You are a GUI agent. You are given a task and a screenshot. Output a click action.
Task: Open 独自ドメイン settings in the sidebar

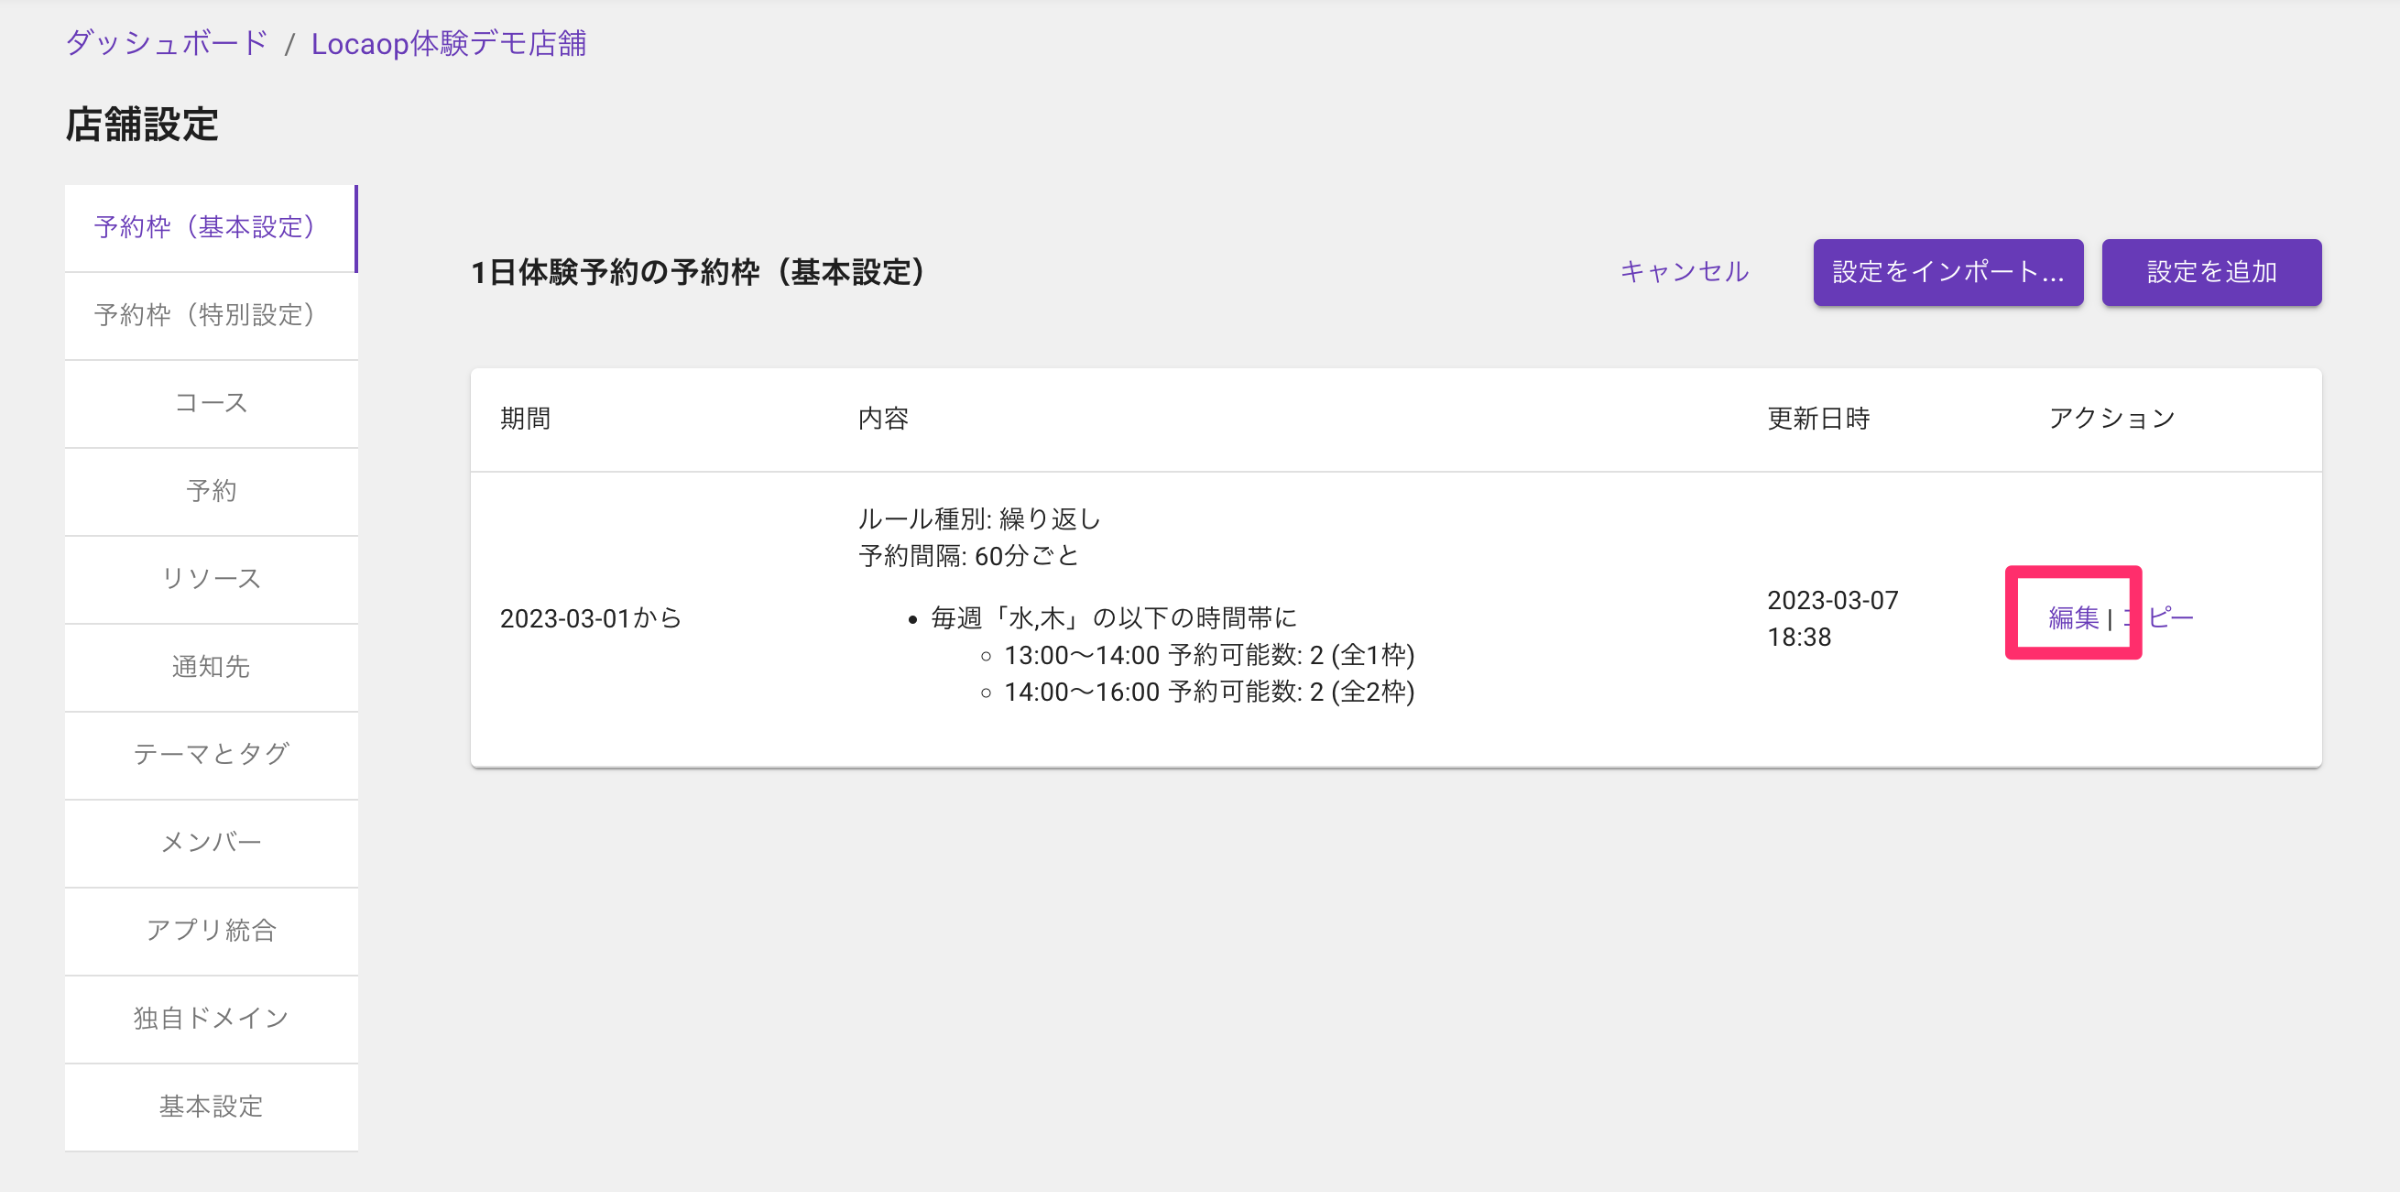(x=210, y=1018)
